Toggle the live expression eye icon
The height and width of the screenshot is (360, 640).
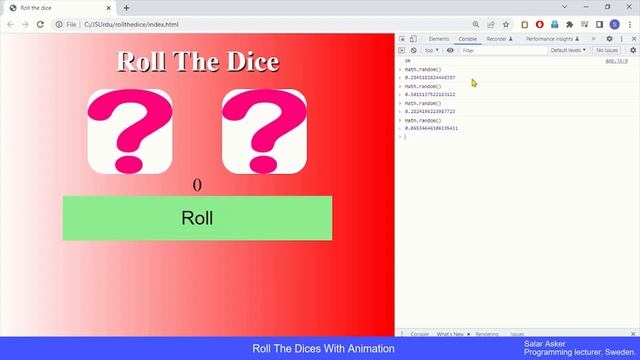[x=450, y=50]
